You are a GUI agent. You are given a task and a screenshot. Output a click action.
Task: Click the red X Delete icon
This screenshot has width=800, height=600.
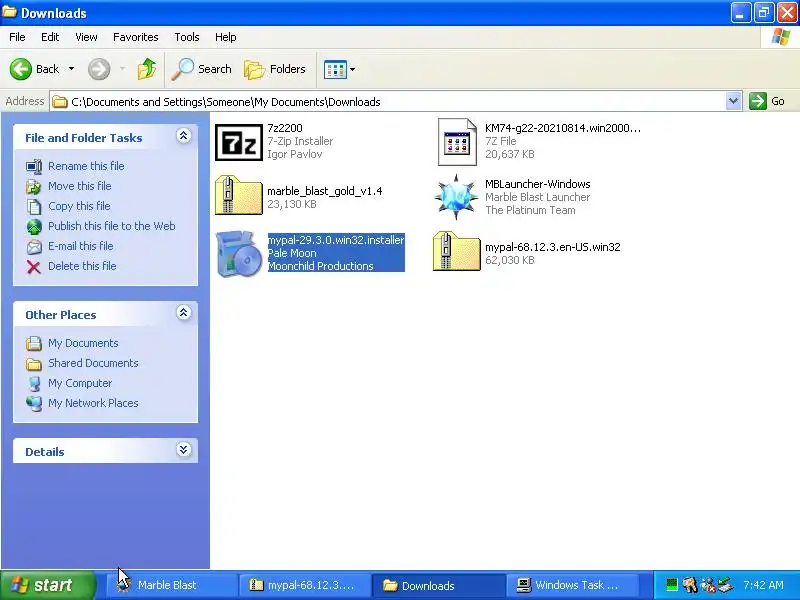pyautogui.click(x=34, y=266)
